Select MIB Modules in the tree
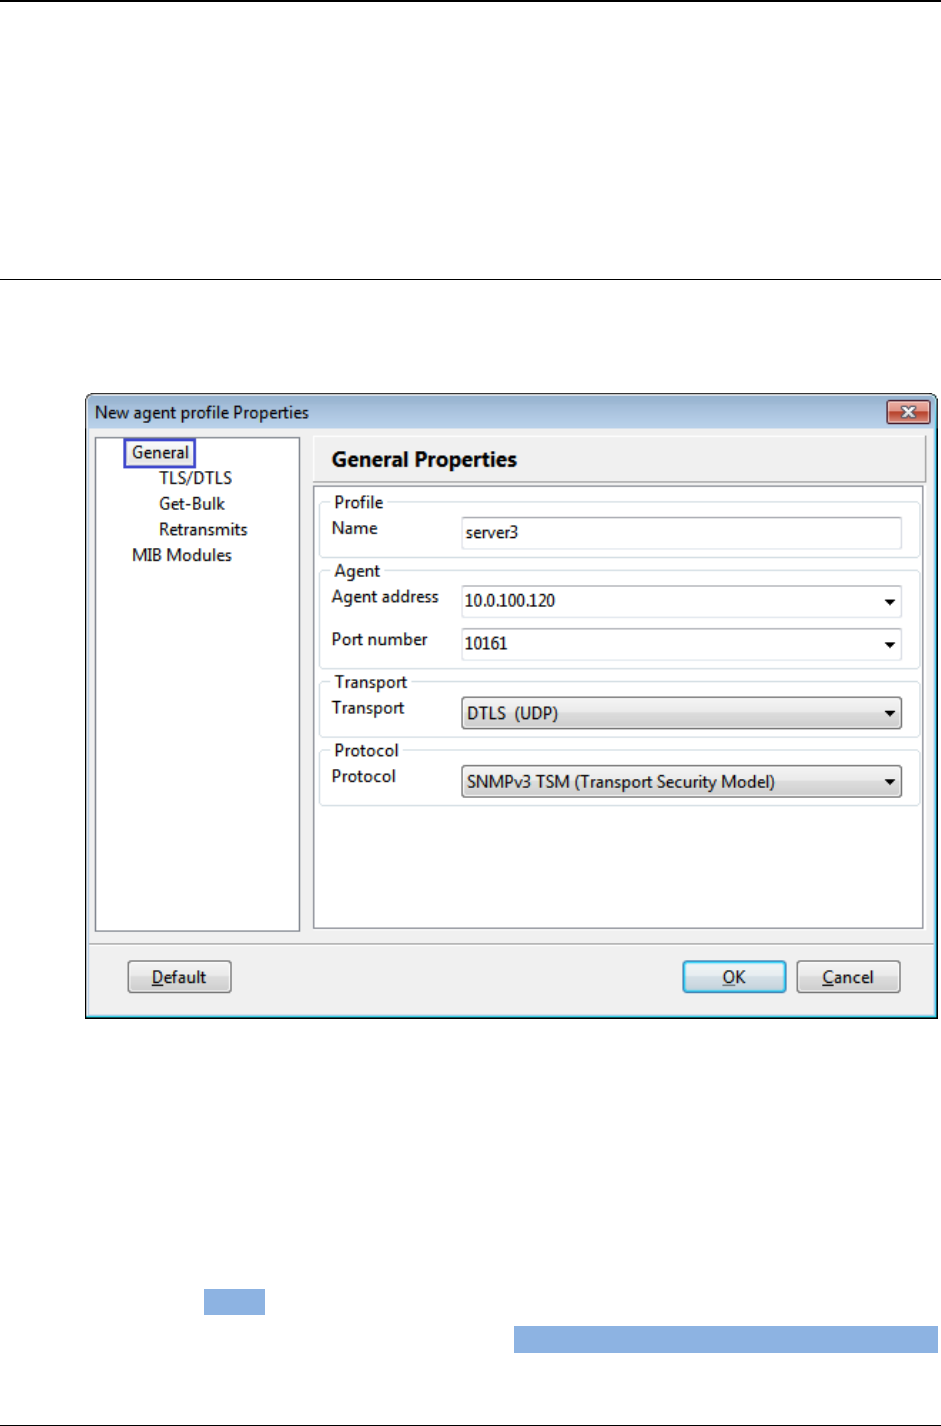The height and width of the screenshot is (1426, 941). [x=181, y=555]
